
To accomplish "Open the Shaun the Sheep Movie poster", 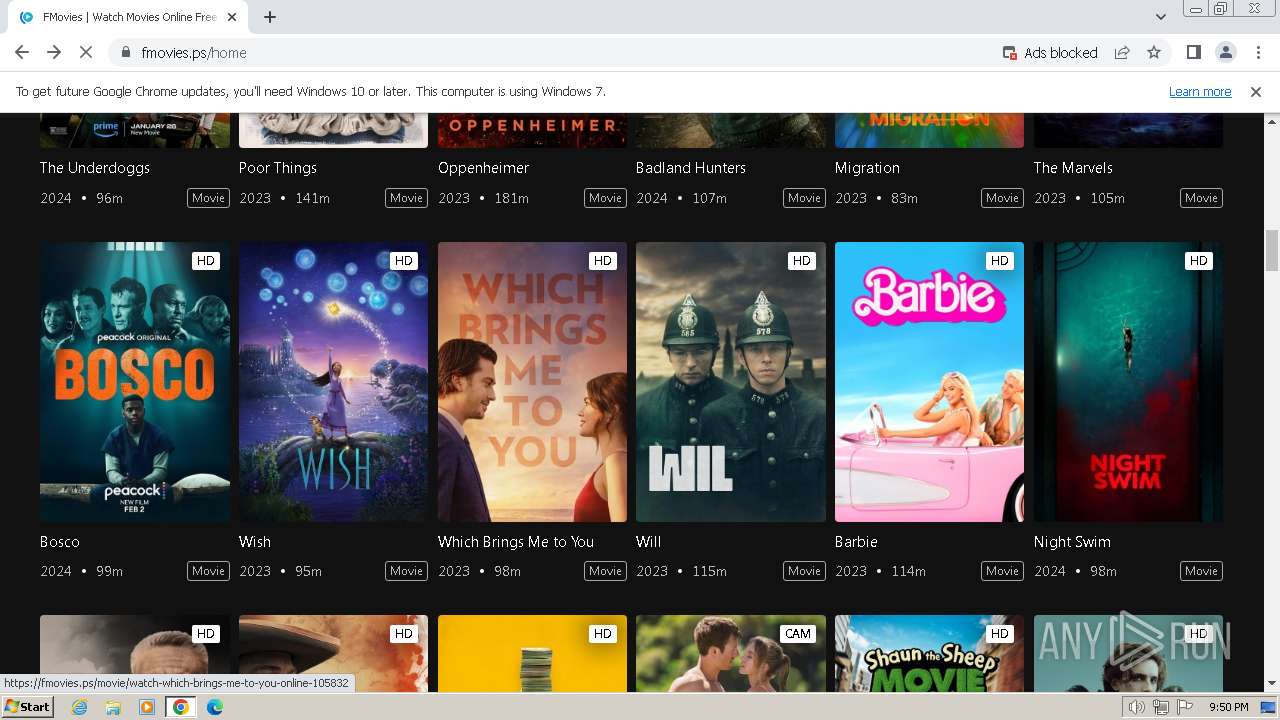I will (929, 653).
